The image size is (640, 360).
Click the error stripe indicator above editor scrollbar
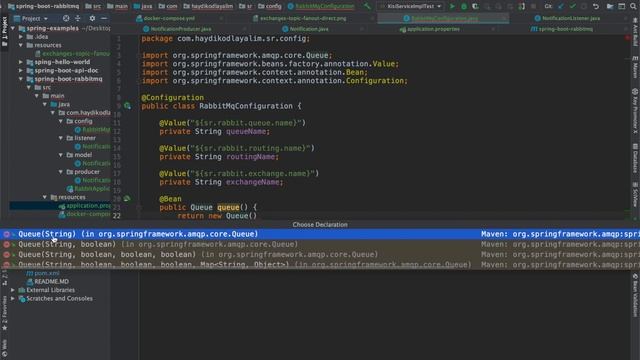pos(628,38)
